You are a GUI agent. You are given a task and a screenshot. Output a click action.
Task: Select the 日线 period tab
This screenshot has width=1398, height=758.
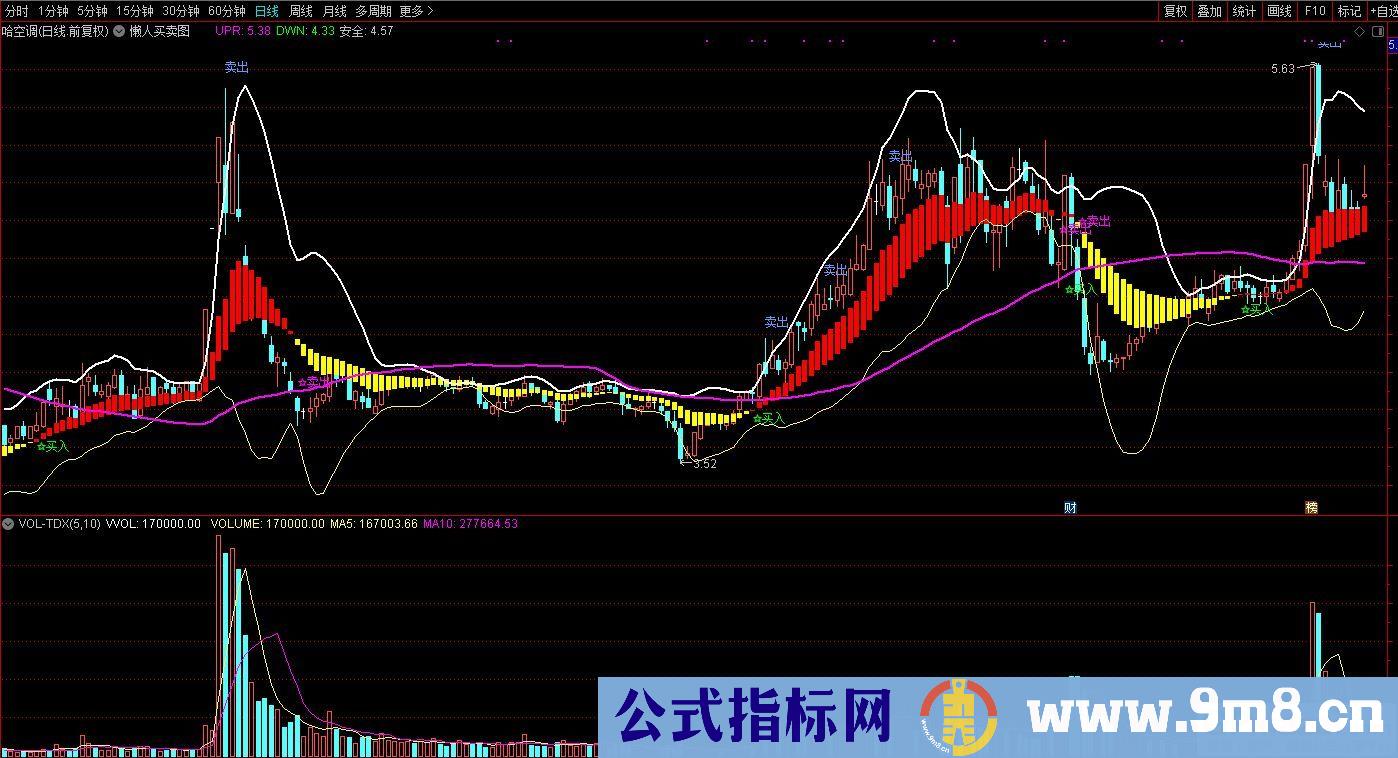(x=267, y=11)
